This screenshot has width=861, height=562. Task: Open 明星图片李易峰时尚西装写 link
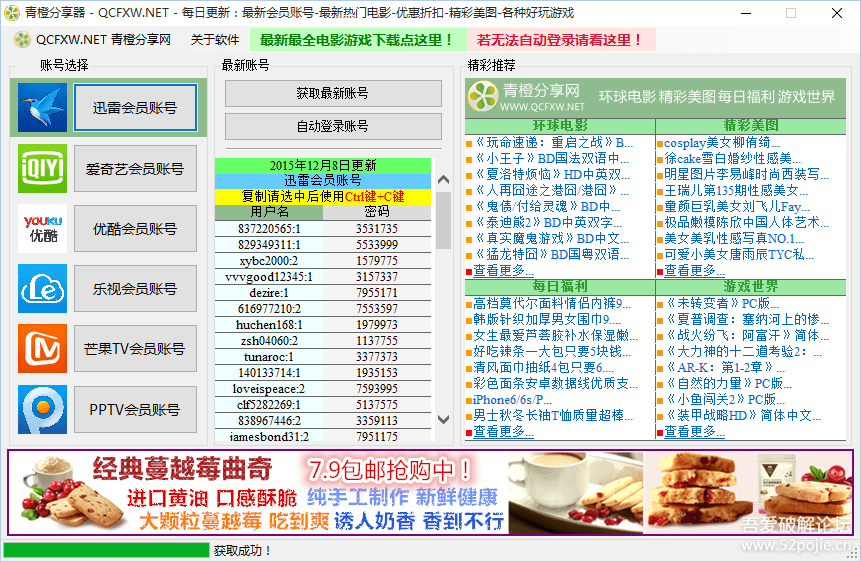(747, 175)
